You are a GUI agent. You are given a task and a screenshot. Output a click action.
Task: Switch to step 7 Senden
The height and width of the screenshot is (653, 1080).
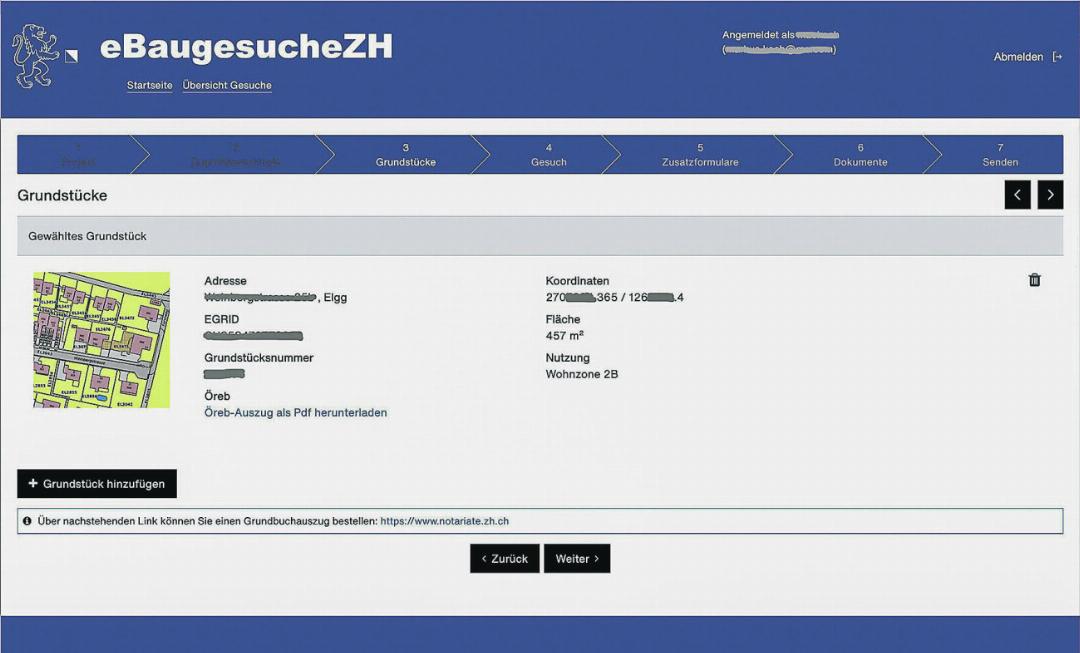click(x=1000, y=155)
